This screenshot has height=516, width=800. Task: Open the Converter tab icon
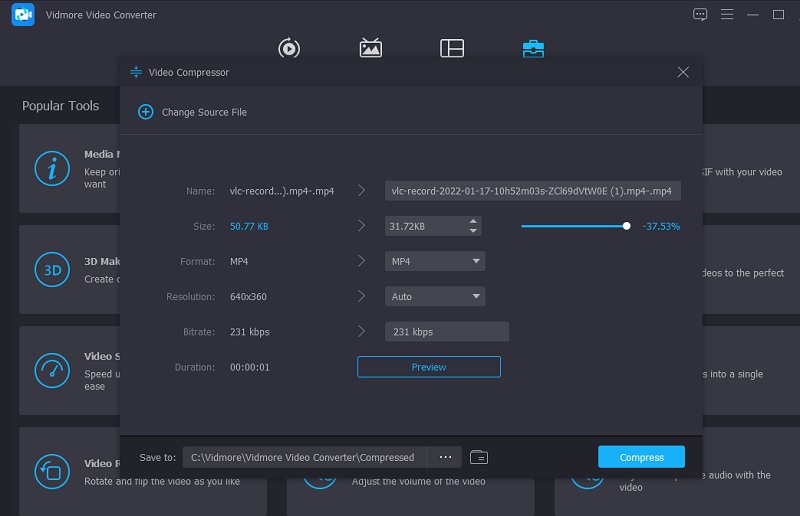tap(289, 48)
